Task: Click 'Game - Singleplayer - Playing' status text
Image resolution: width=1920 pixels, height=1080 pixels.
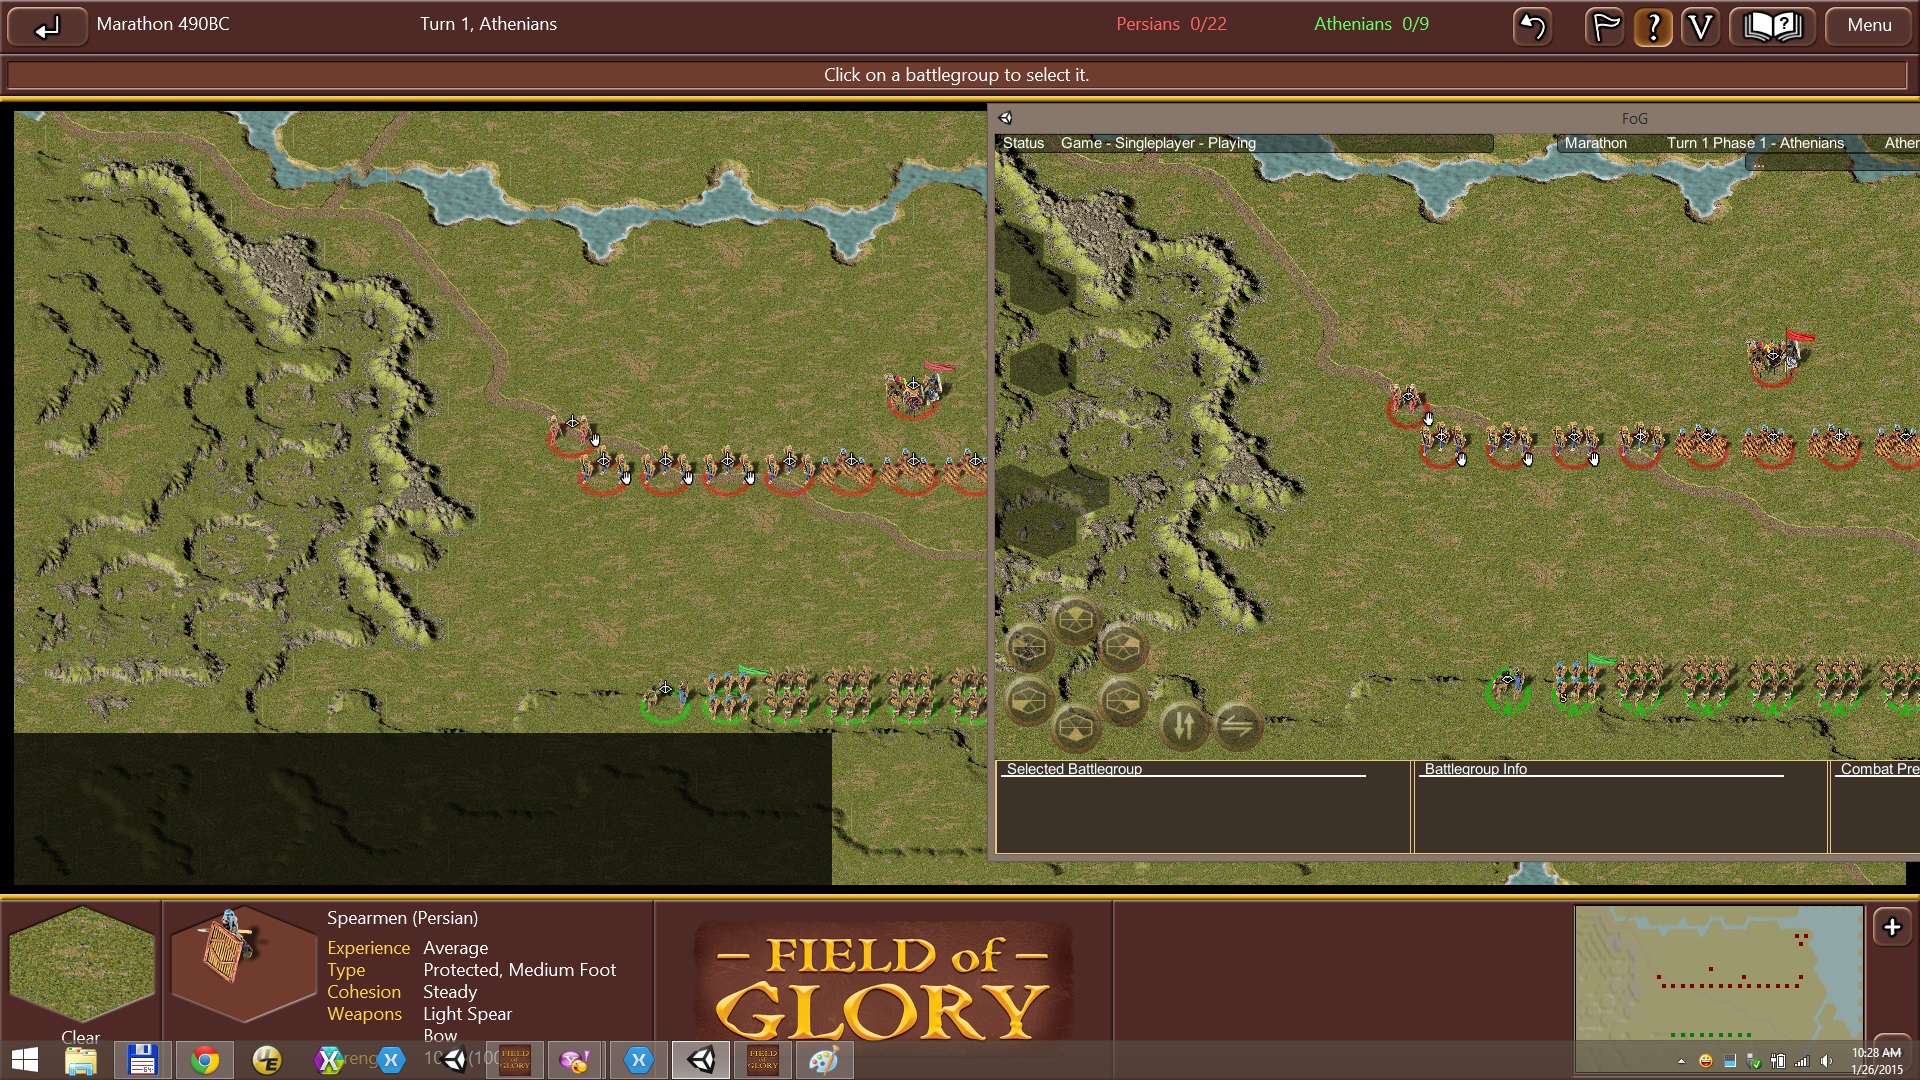Action: [1158, 143]
